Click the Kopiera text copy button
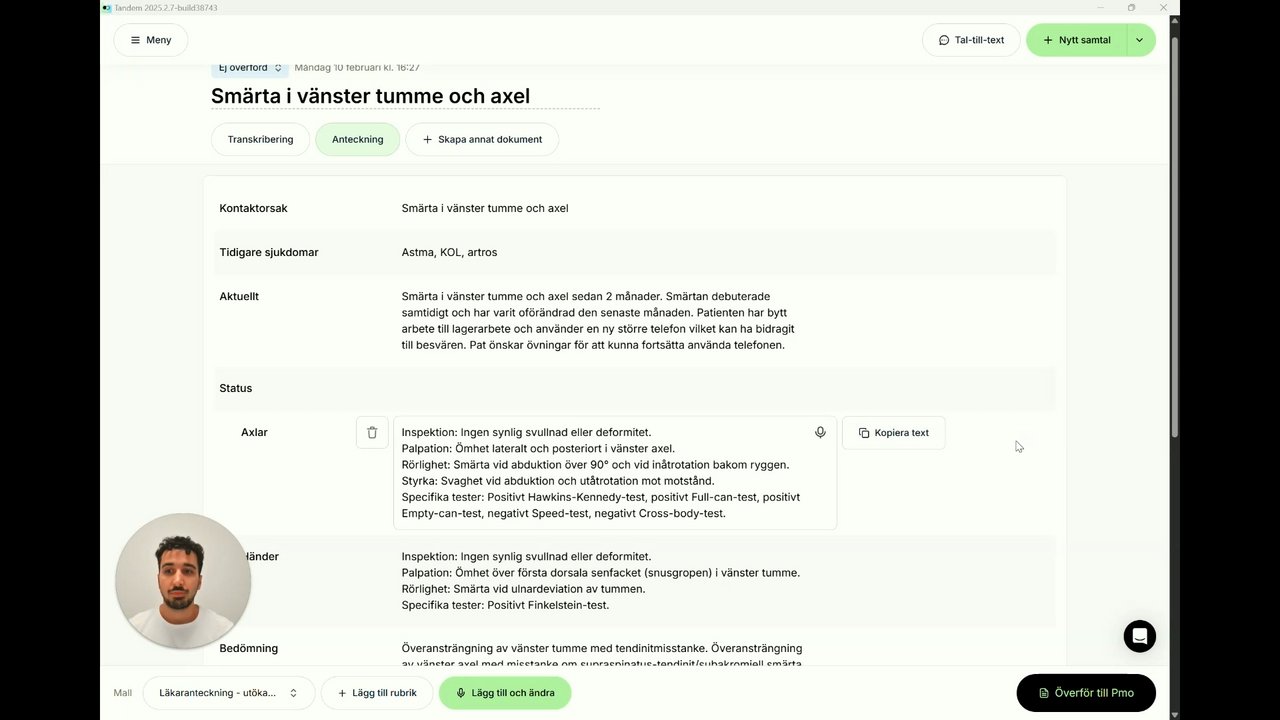The image size is (1280, 720). tap(893, 433)
